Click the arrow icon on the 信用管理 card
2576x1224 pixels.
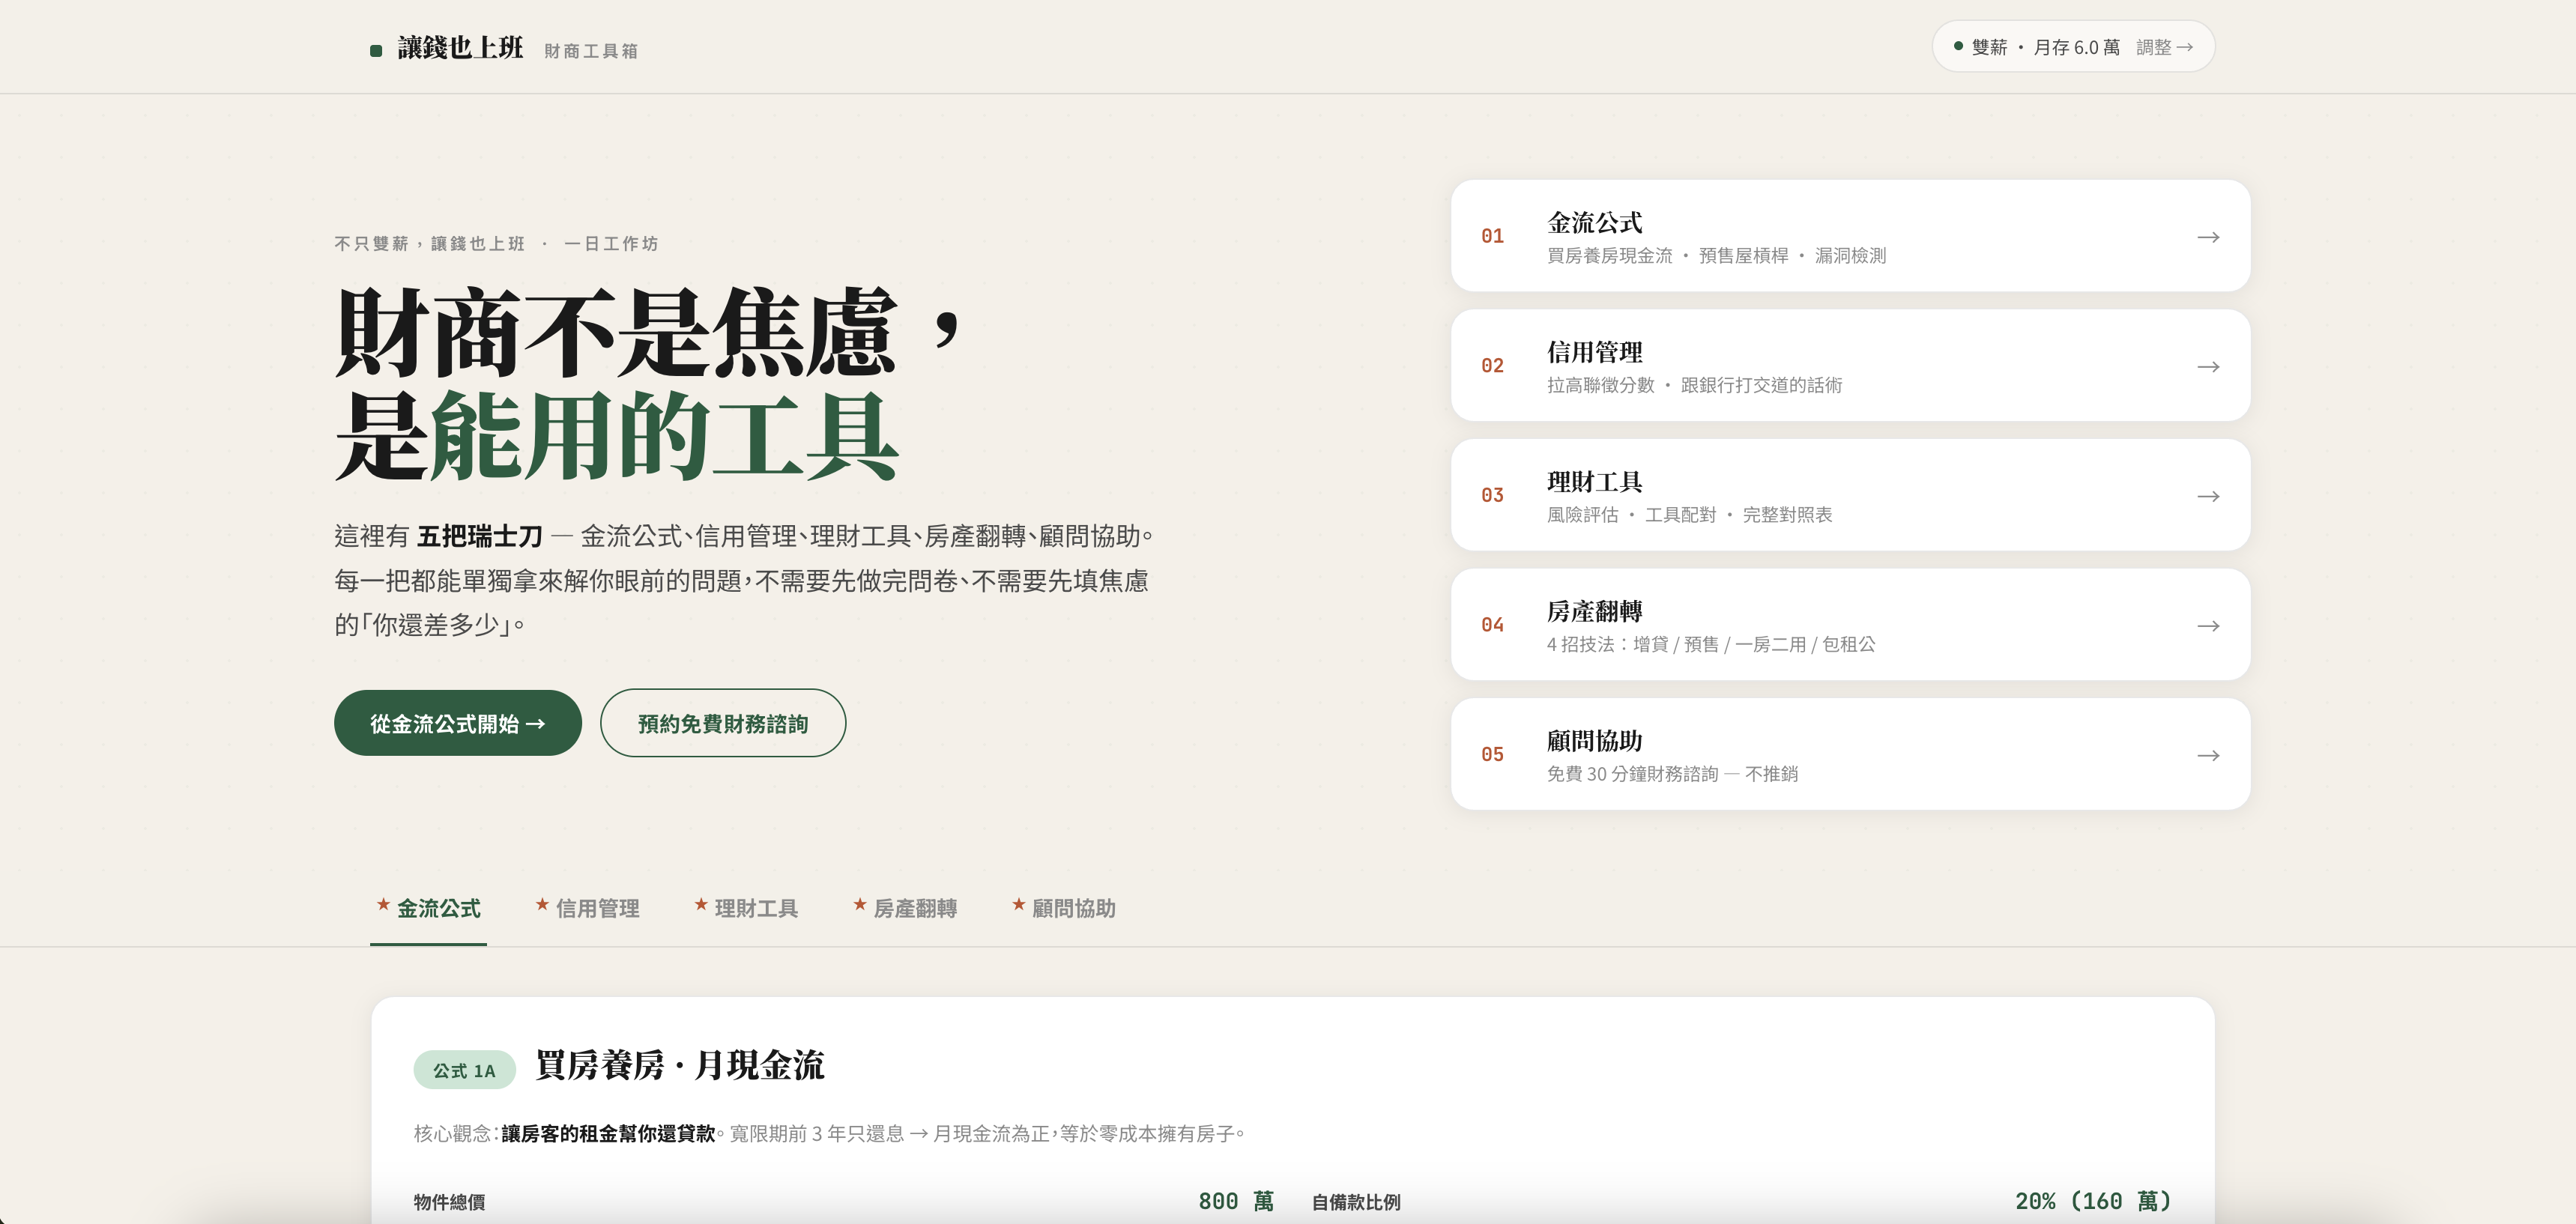[2208, 367]
